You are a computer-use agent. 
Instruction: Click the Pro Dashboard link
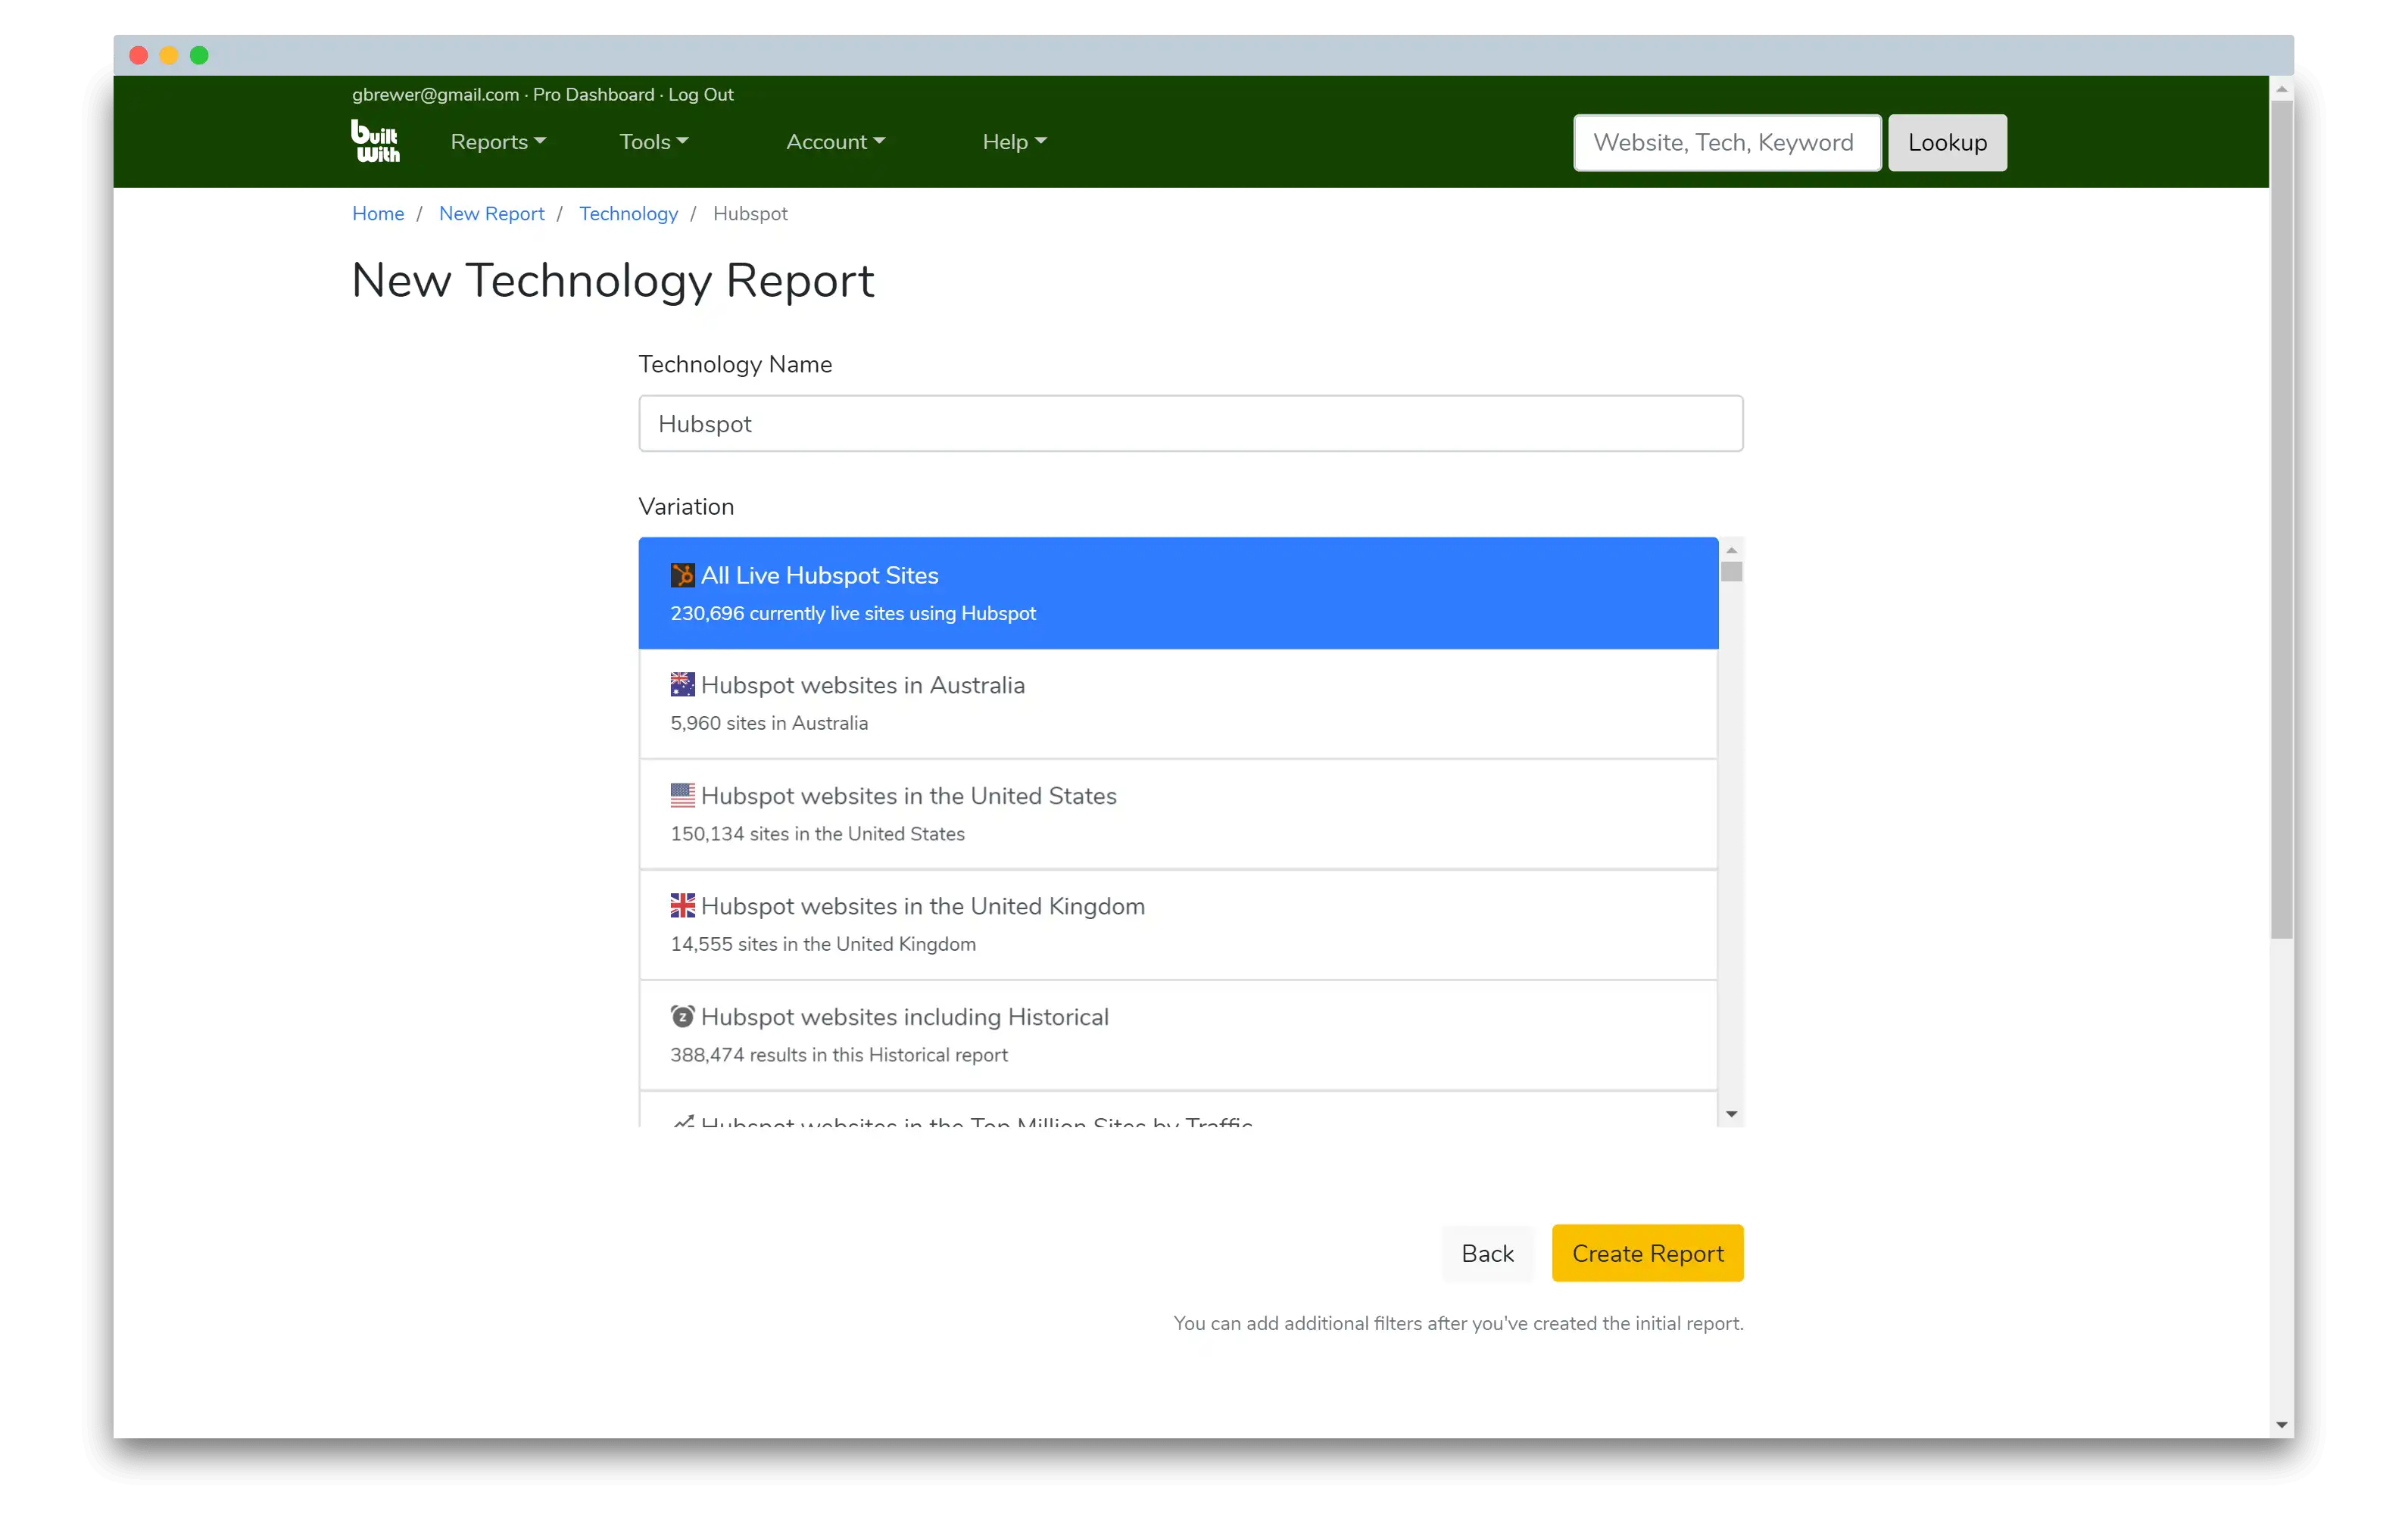[593, 95]
